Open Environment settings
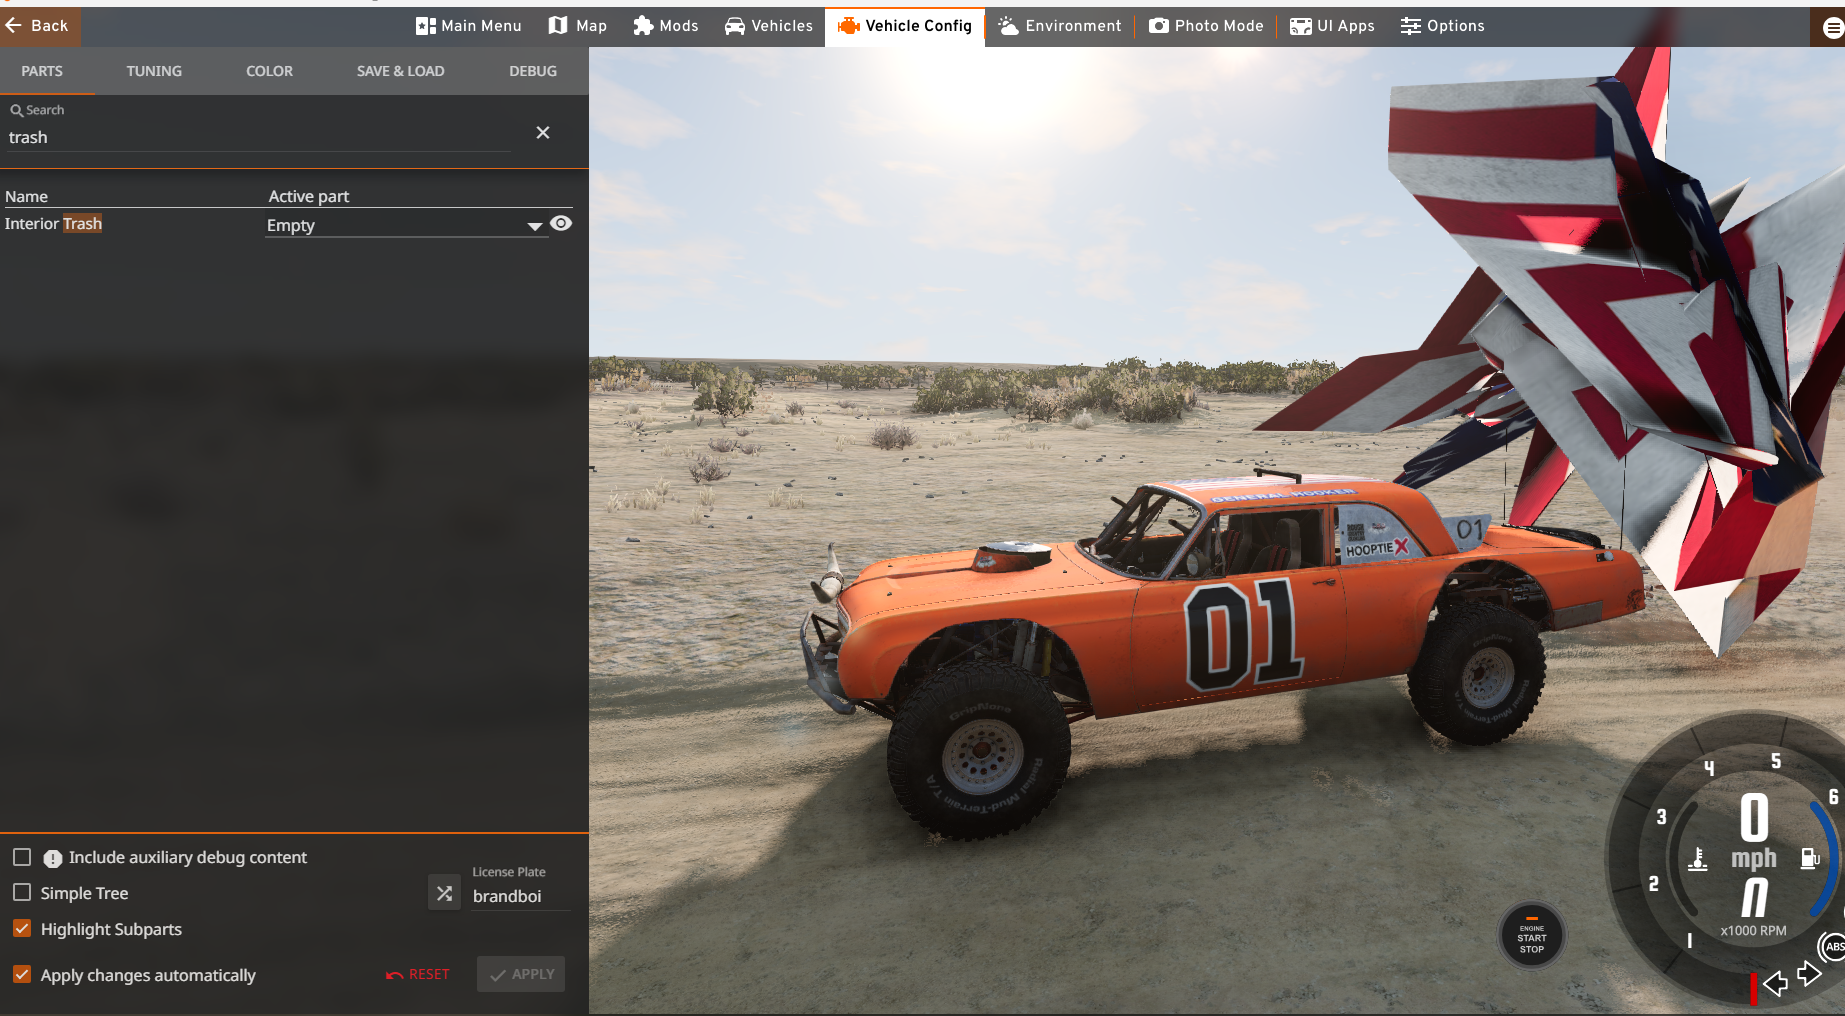 [1059, 26]
